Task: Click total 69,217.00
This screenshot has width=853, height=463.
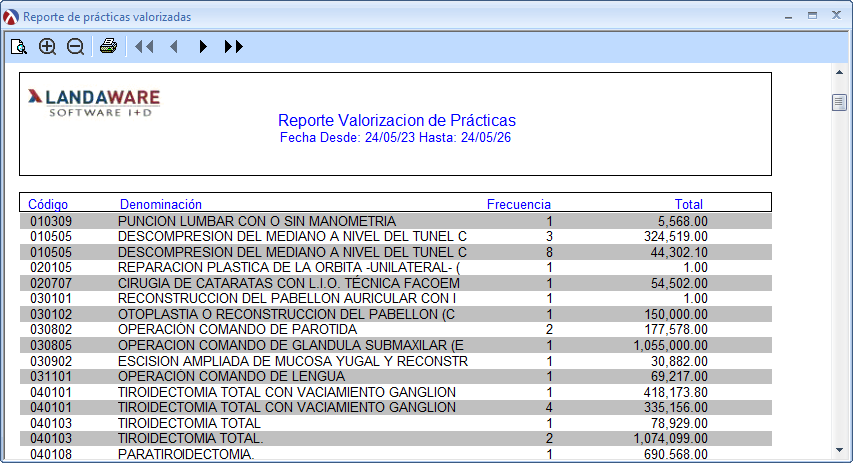Action: click(679, 376)
